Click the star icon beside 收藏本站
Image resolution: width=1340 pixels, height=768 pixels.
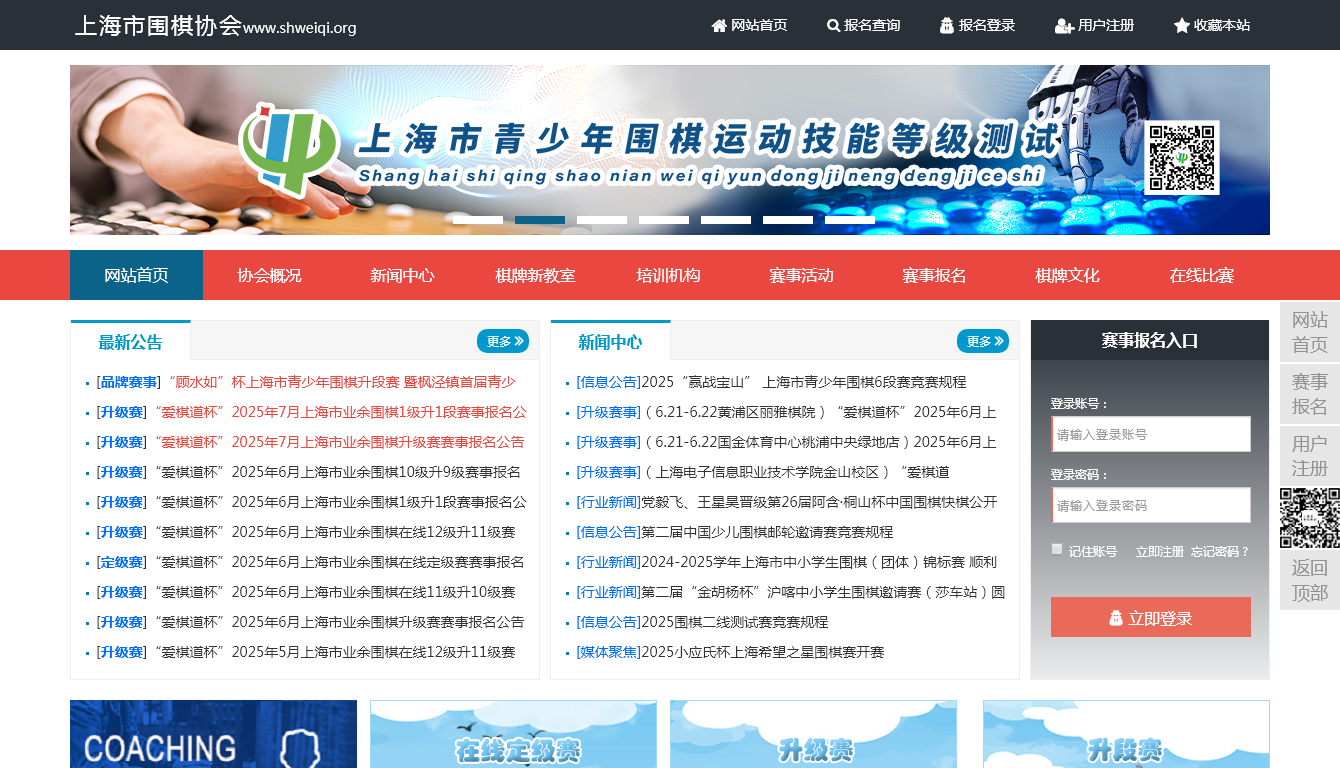(x=1182, y=26)
